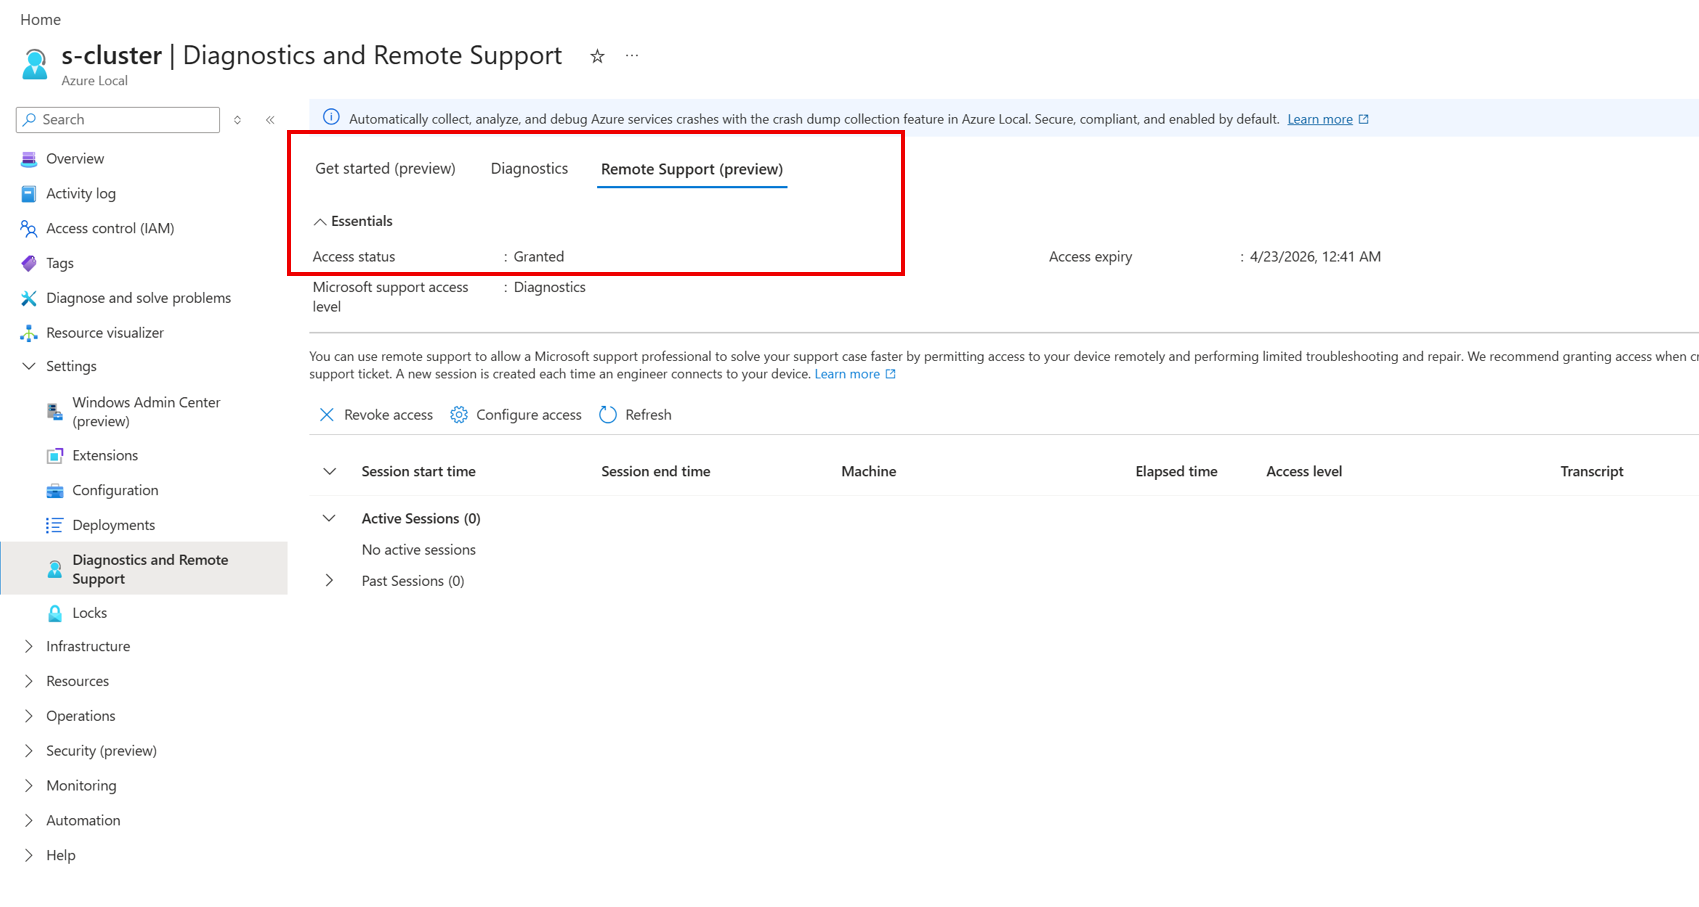1699x907 pixels.
Task: Click the Elapsed time column header
Action: pos(1176,472)
